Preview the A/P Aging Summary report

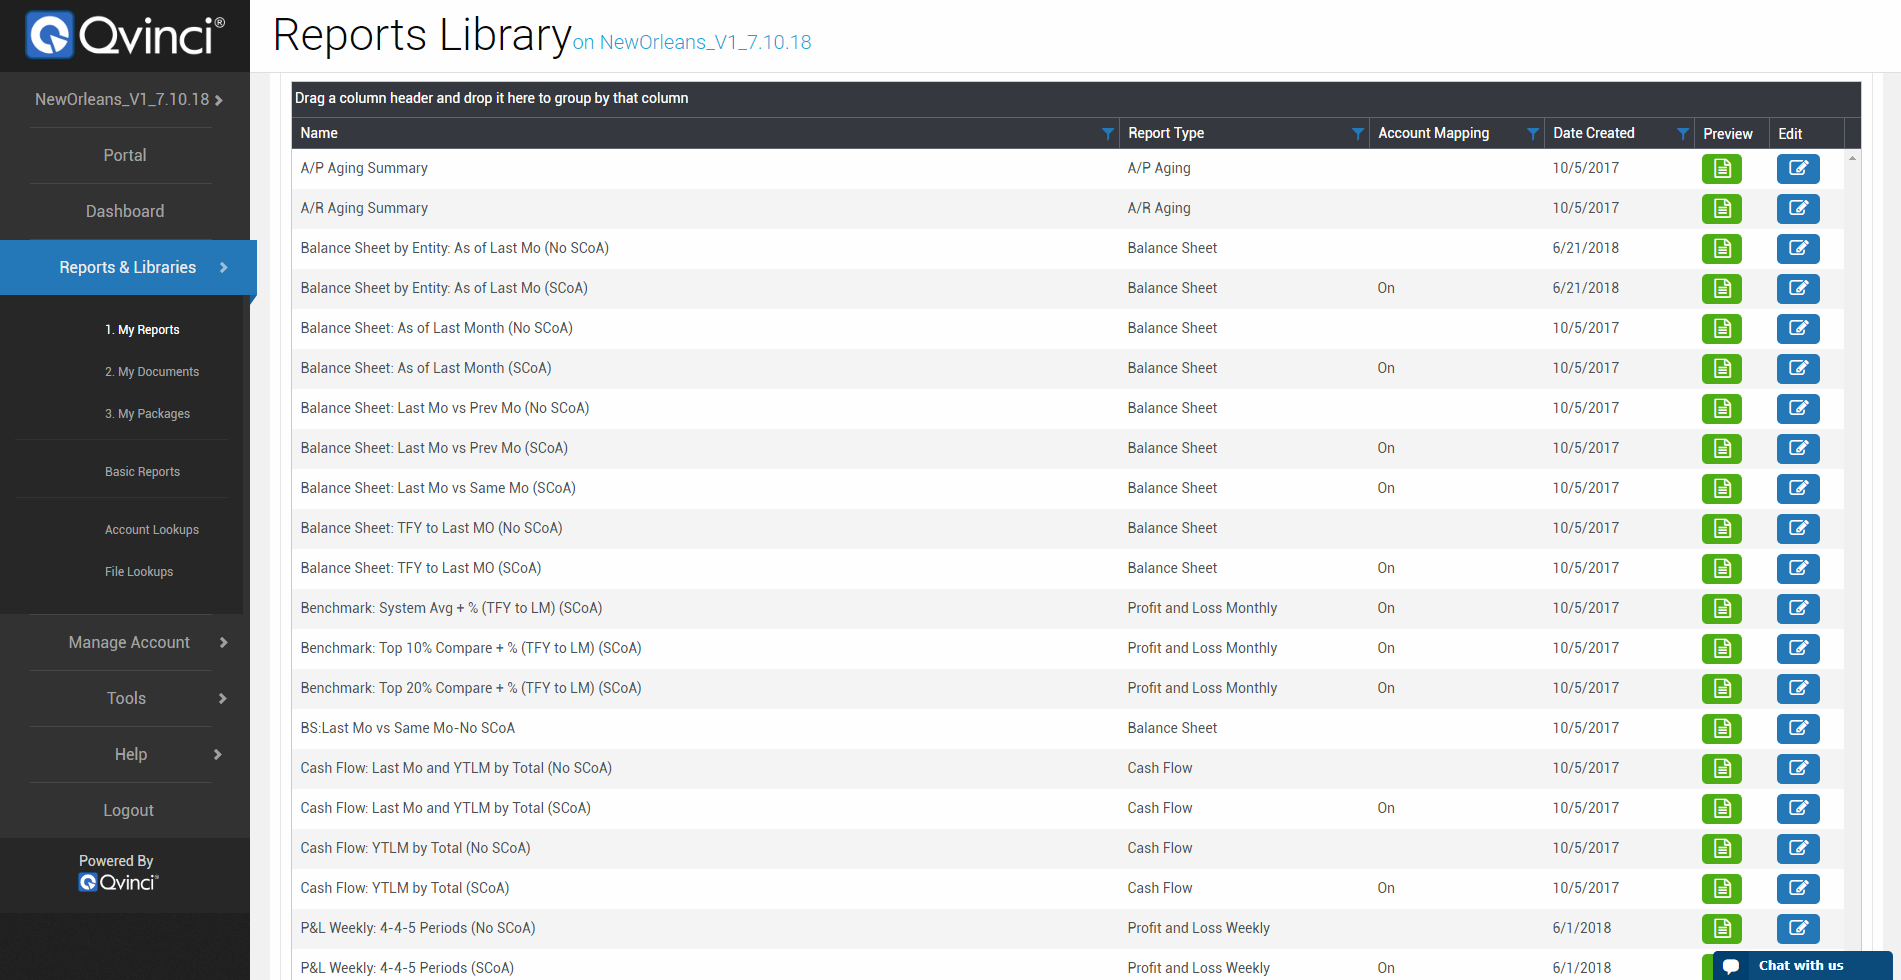click(x=1721, y=169)
